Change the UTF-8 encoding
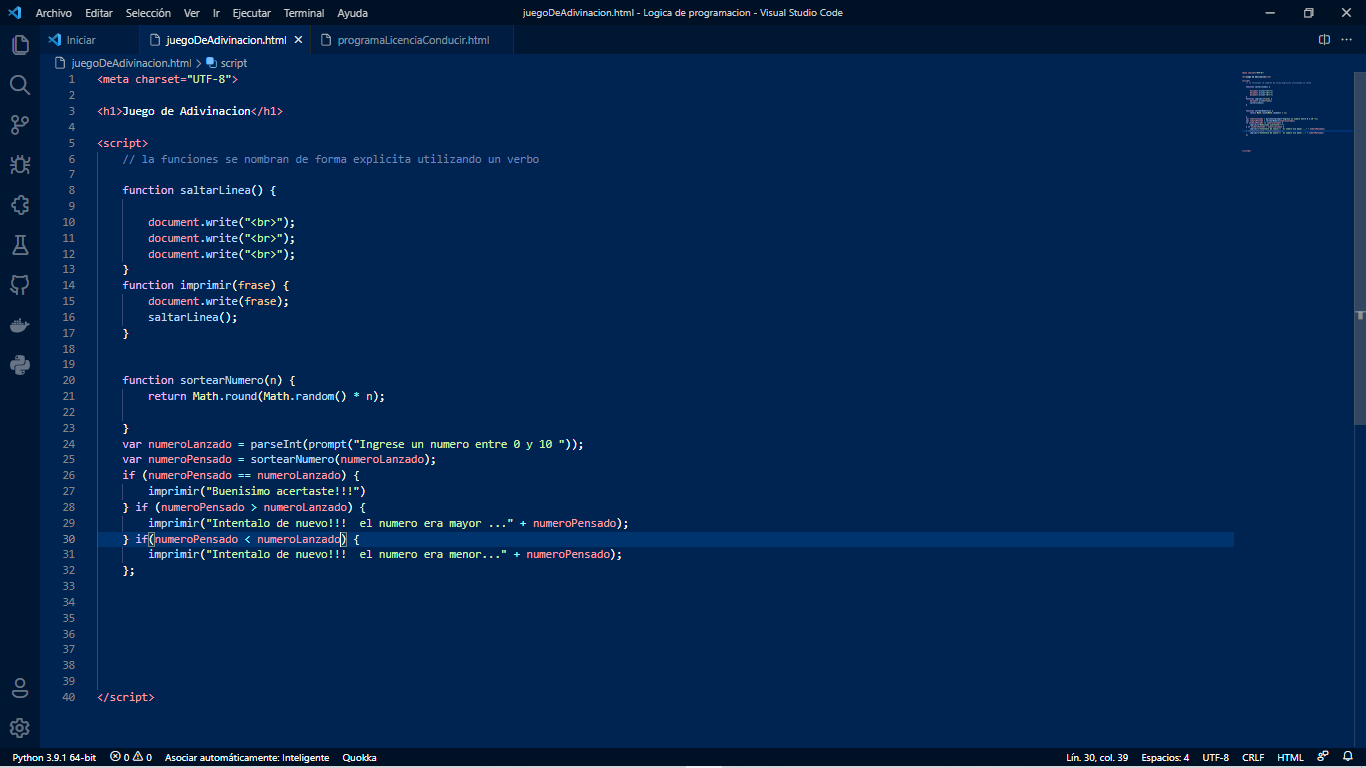Image resolution: width=1366 pixels, height=768 pixels. (1215, 757)
